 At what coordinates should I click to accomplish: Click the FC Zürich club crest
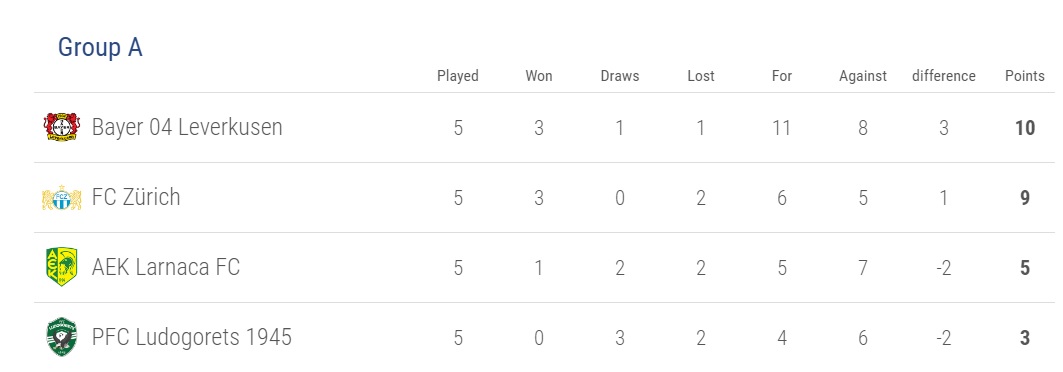62,197
